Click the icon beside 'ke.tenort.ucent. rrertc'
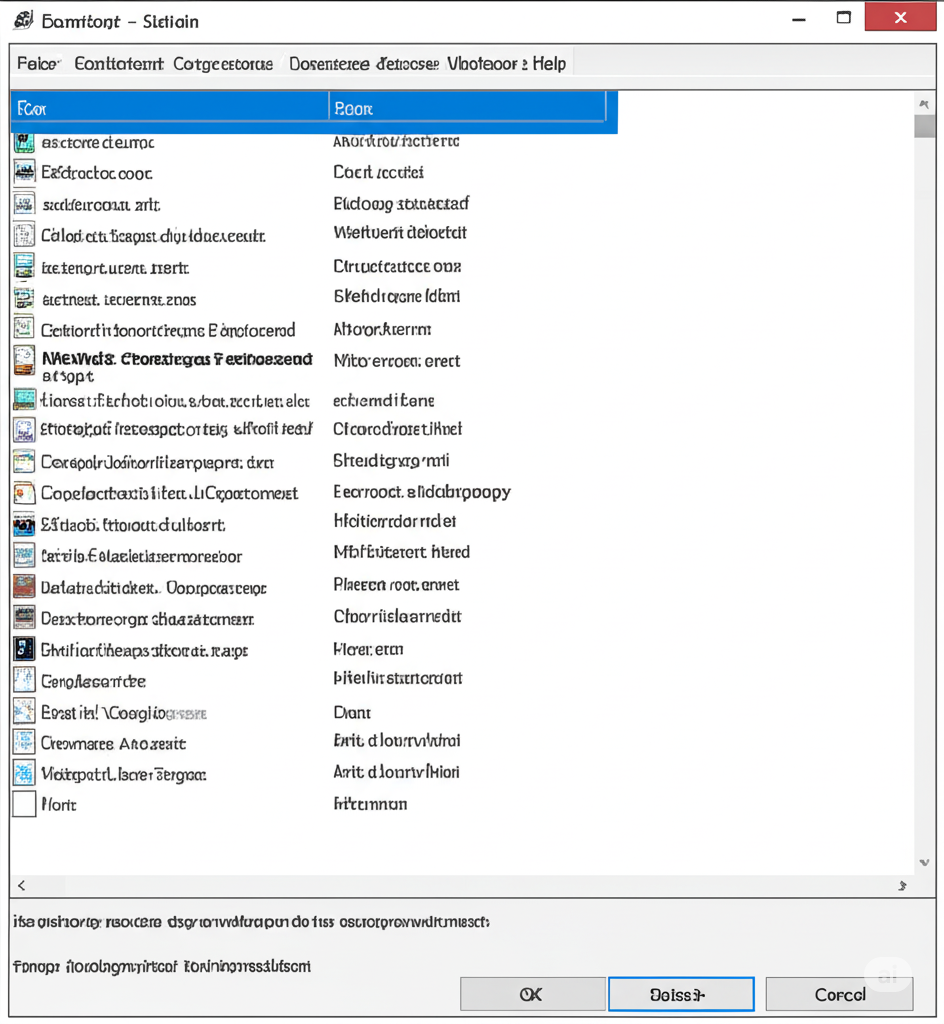The width and height of the screenshot is (944, 1024). point(24,267)
